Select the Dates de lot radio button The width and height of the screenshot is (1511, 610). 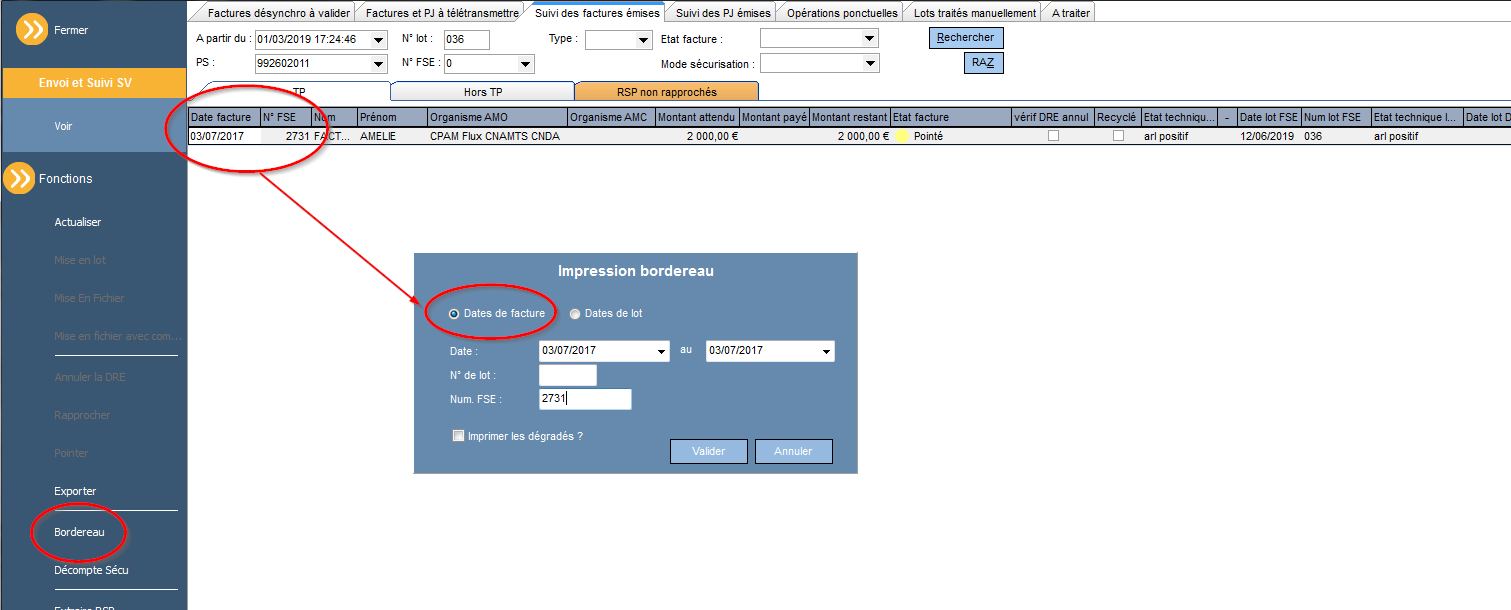click(575, 313)
